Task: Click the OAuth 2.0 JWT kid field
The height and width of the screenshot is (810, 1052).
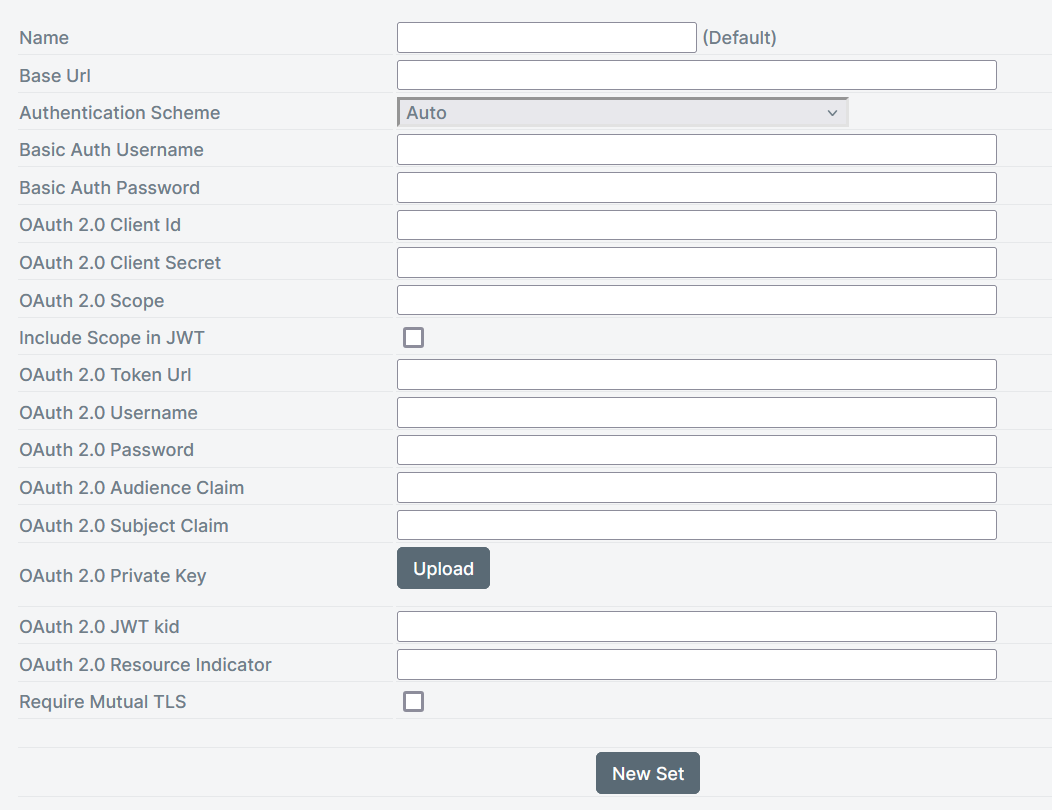Action: 696,627
